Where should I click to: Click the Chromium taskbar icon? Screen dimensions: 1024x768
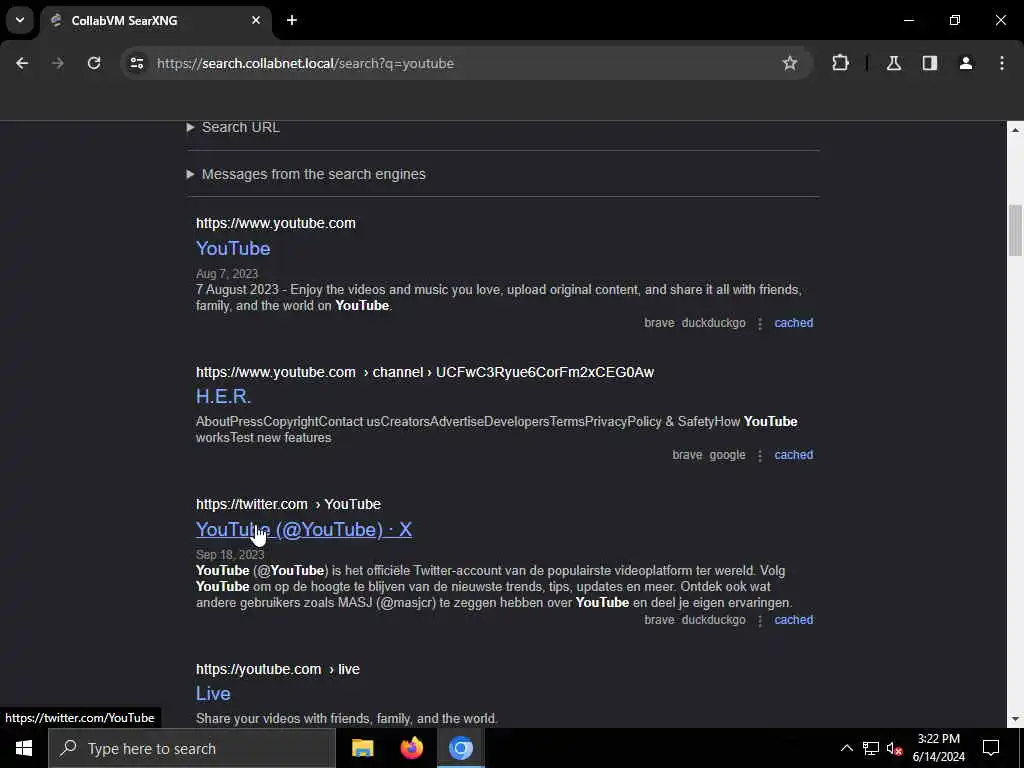click(x=460, y=748)
